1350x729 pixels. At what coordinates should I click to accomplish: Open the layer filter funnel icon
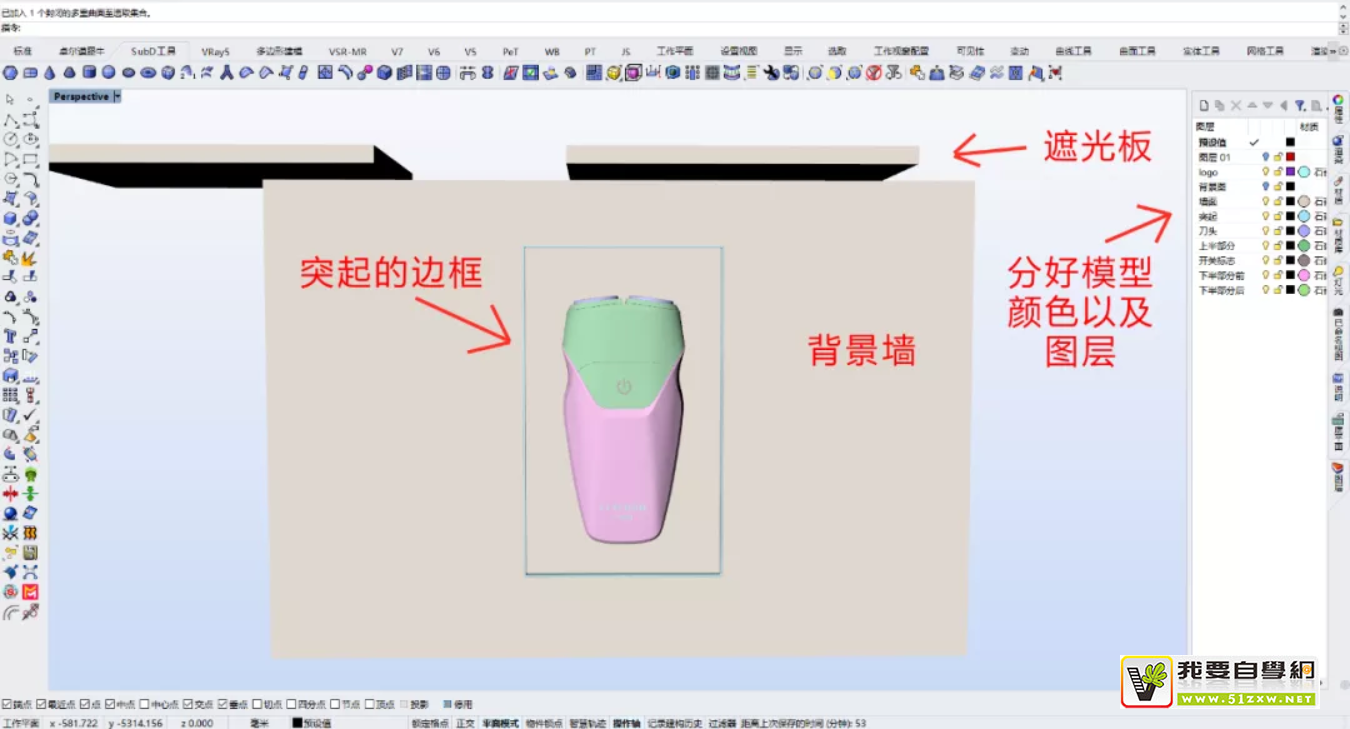(1300, 106)
